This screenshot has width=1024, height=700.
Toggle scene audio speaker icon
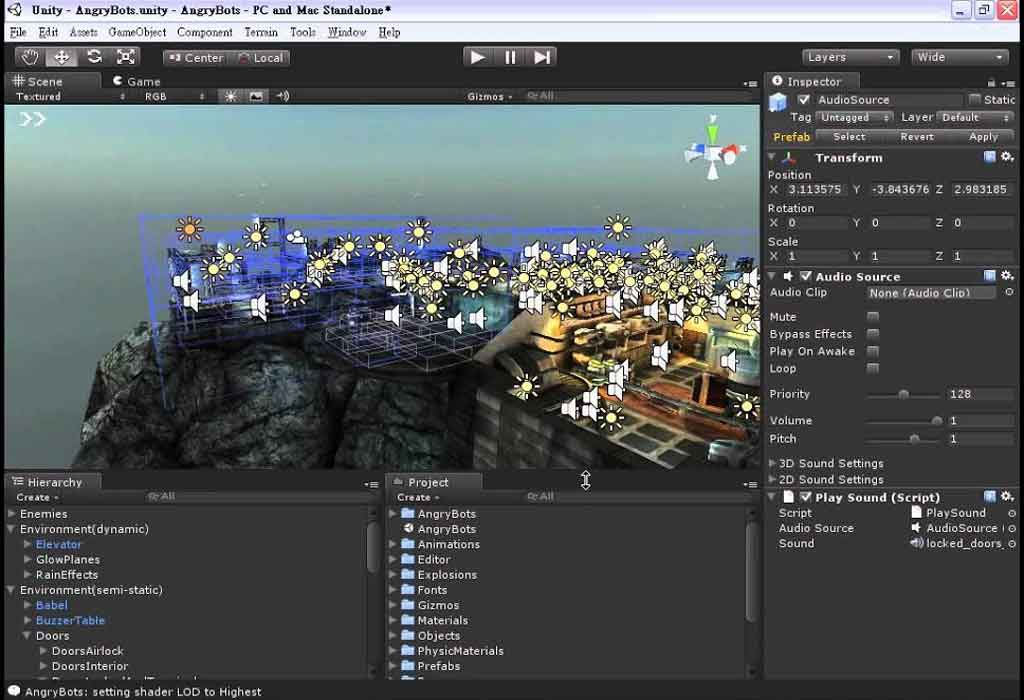pyautogui.click(x=283, y=96)
